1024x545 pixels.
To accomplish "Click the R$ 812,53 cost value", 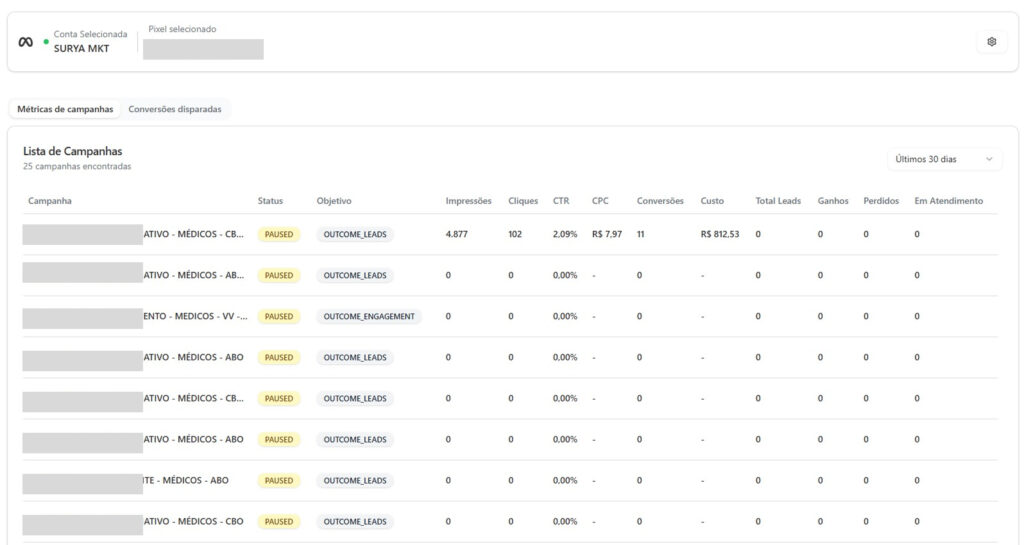I will (x=720, y=235).
